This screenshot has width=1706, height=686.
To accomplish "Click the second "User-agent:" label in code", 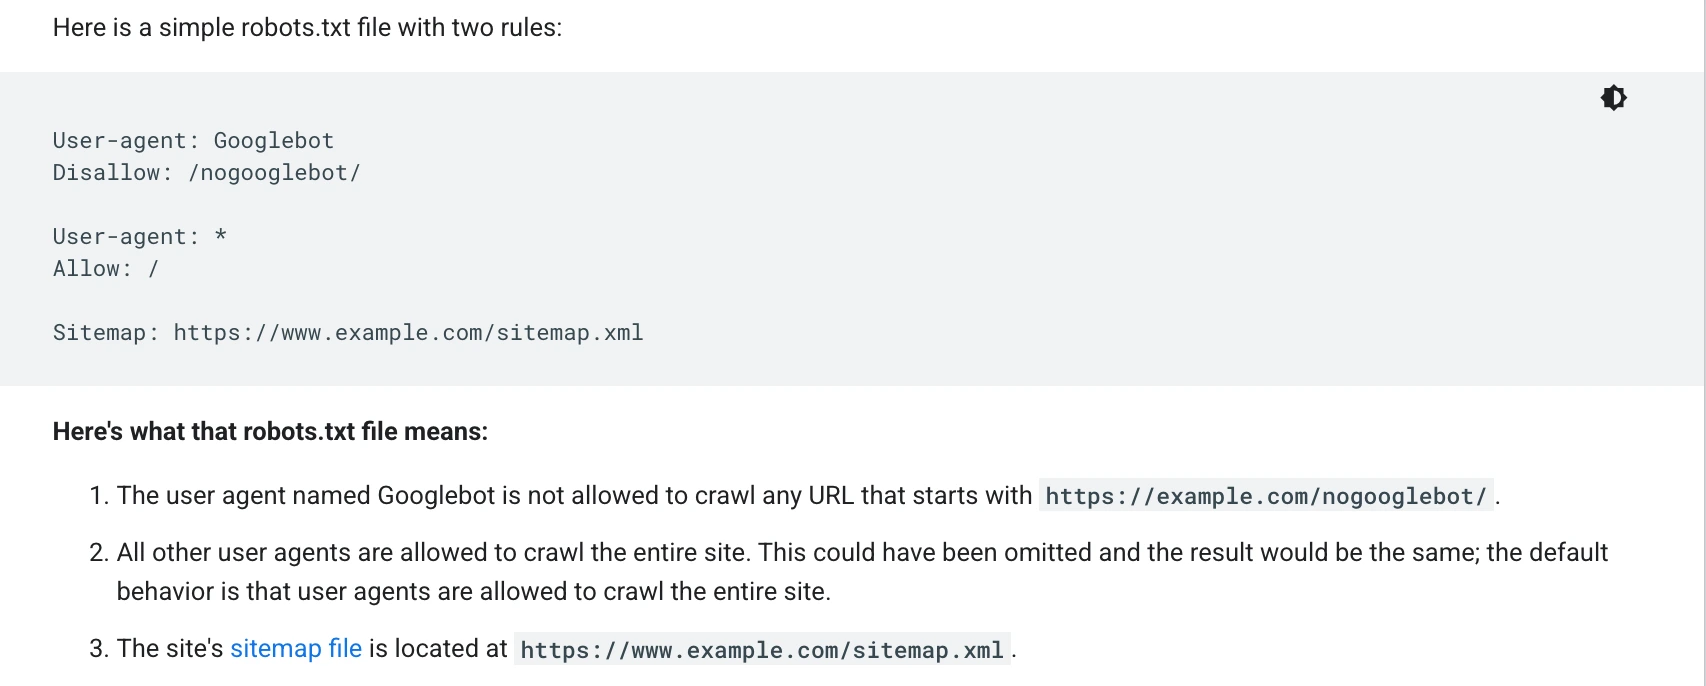I will 125,237.
